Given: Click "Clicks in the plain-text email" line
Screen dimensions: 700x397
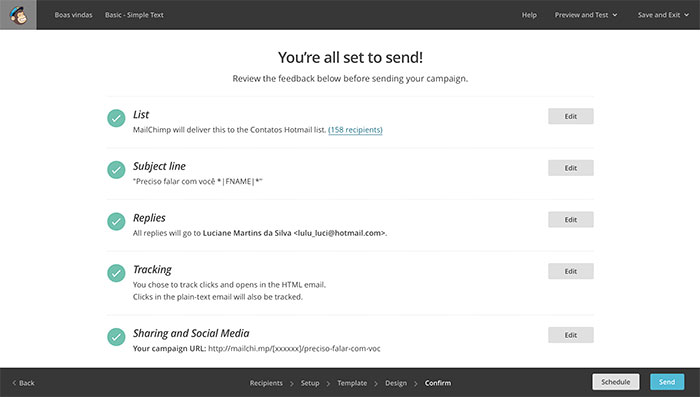Looking at the screenshot, I should 217,297.
